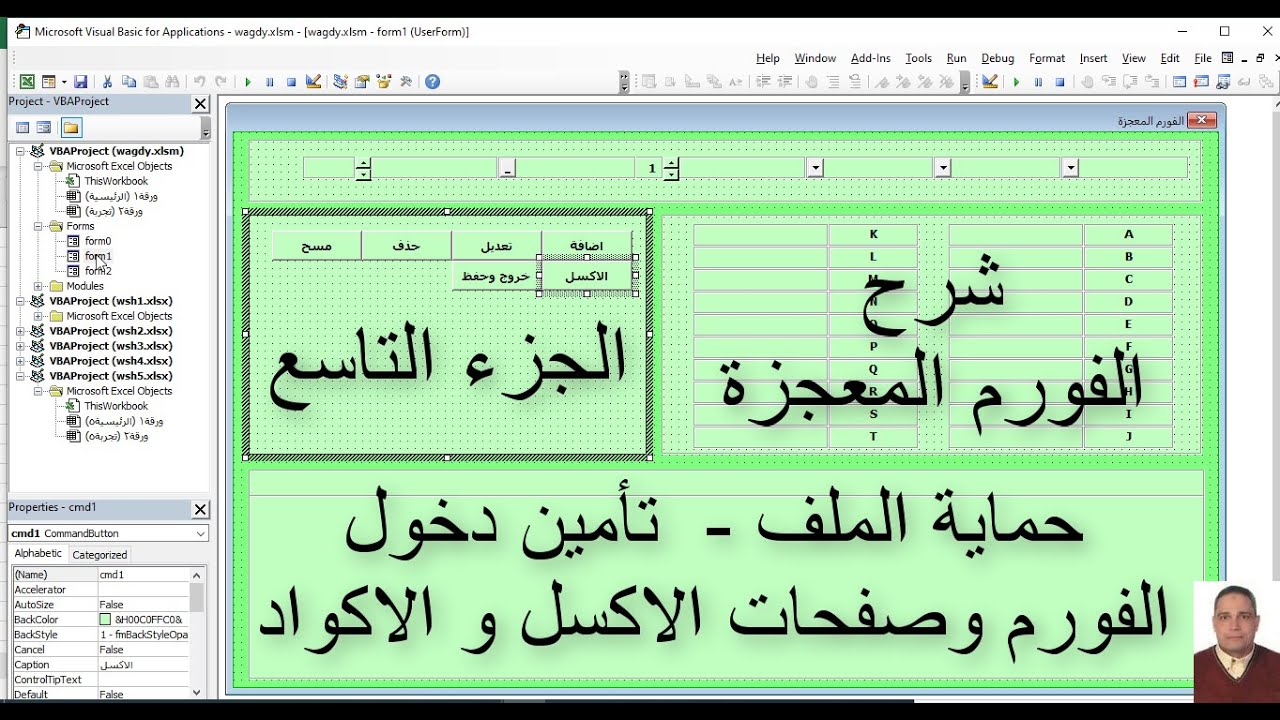Image resolution: width=1280 pixels, height=720 pixels.
Task: Open the Insert menu
Action: click(x=1093, y=58)
